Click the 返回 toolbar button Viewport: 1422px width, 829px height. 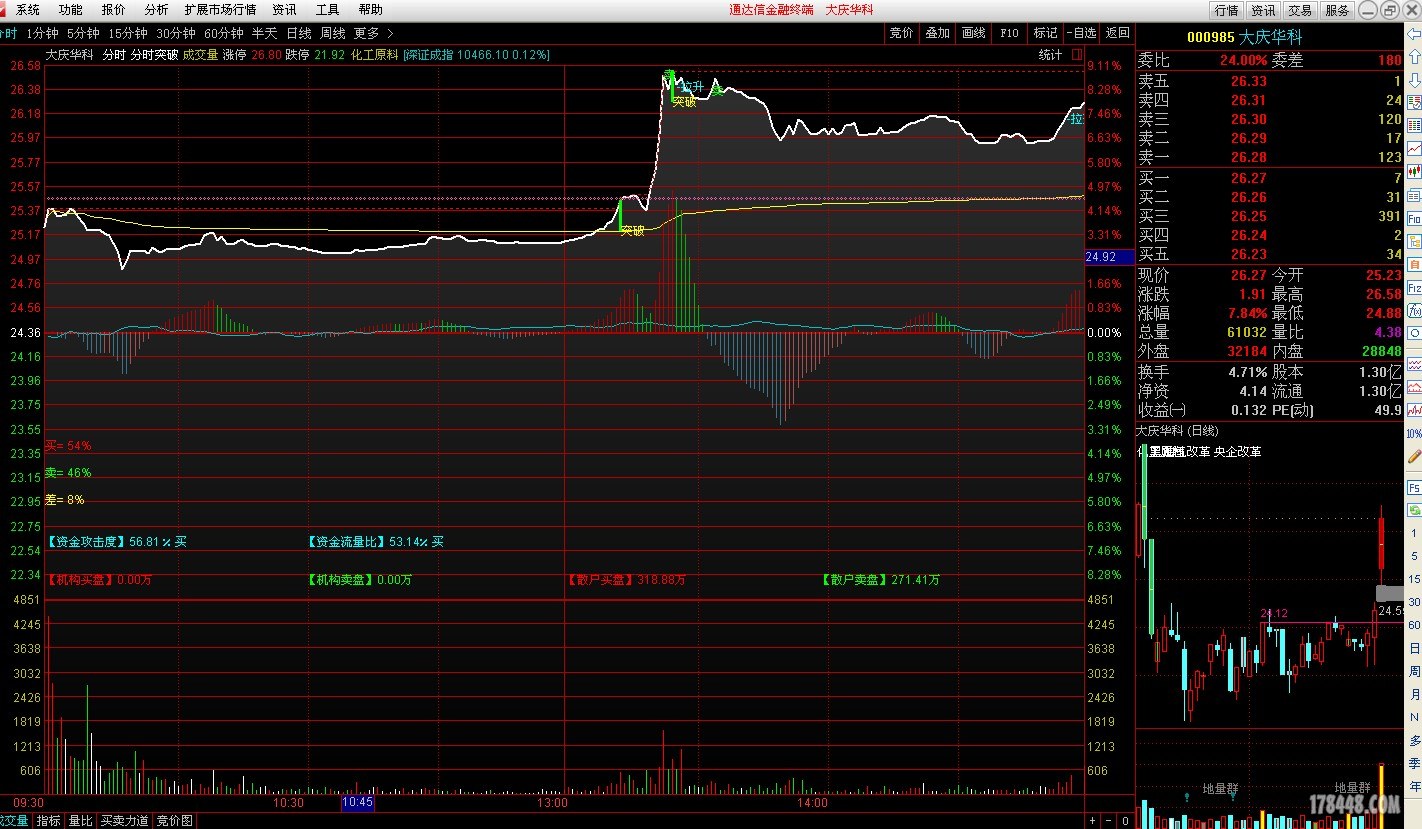coord(1117,33)
